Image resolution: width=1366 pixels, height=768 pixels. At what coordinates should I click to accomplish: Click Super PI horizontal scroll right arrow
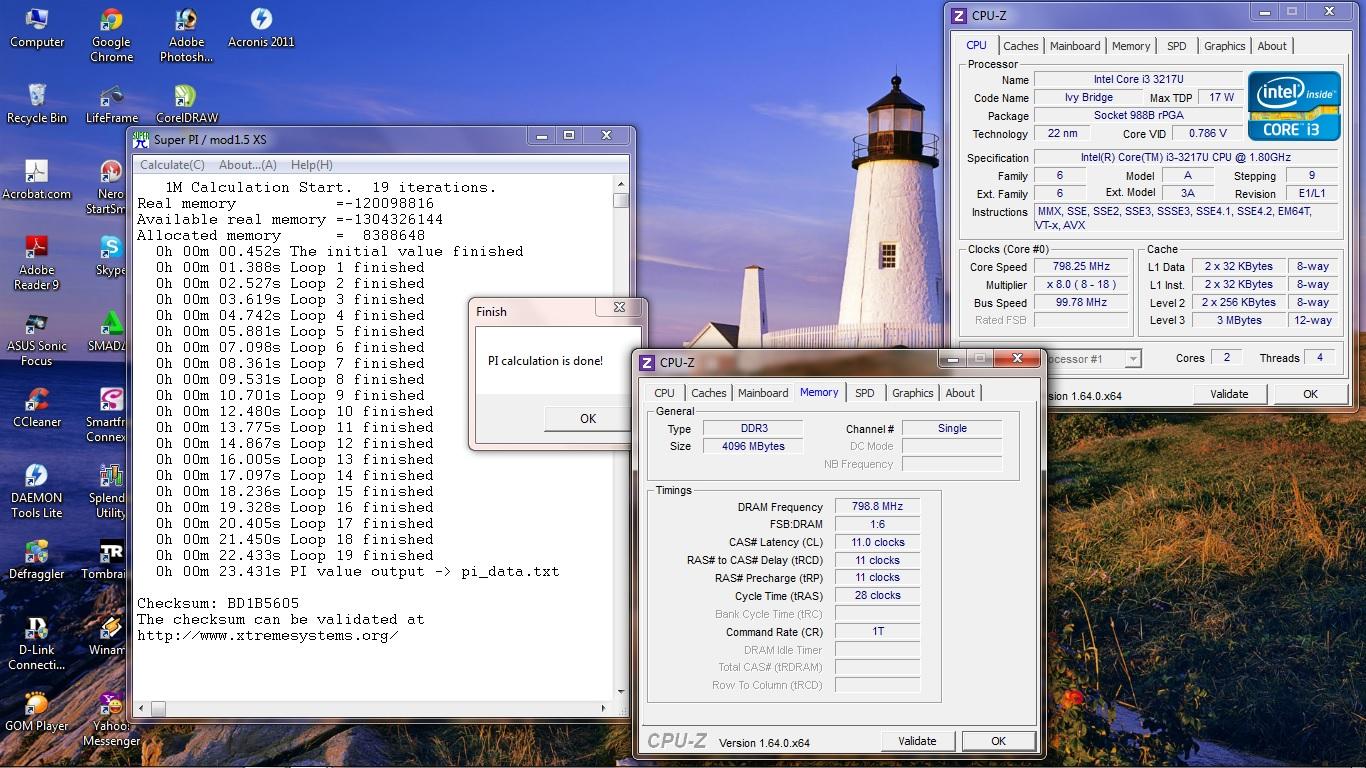603,708
